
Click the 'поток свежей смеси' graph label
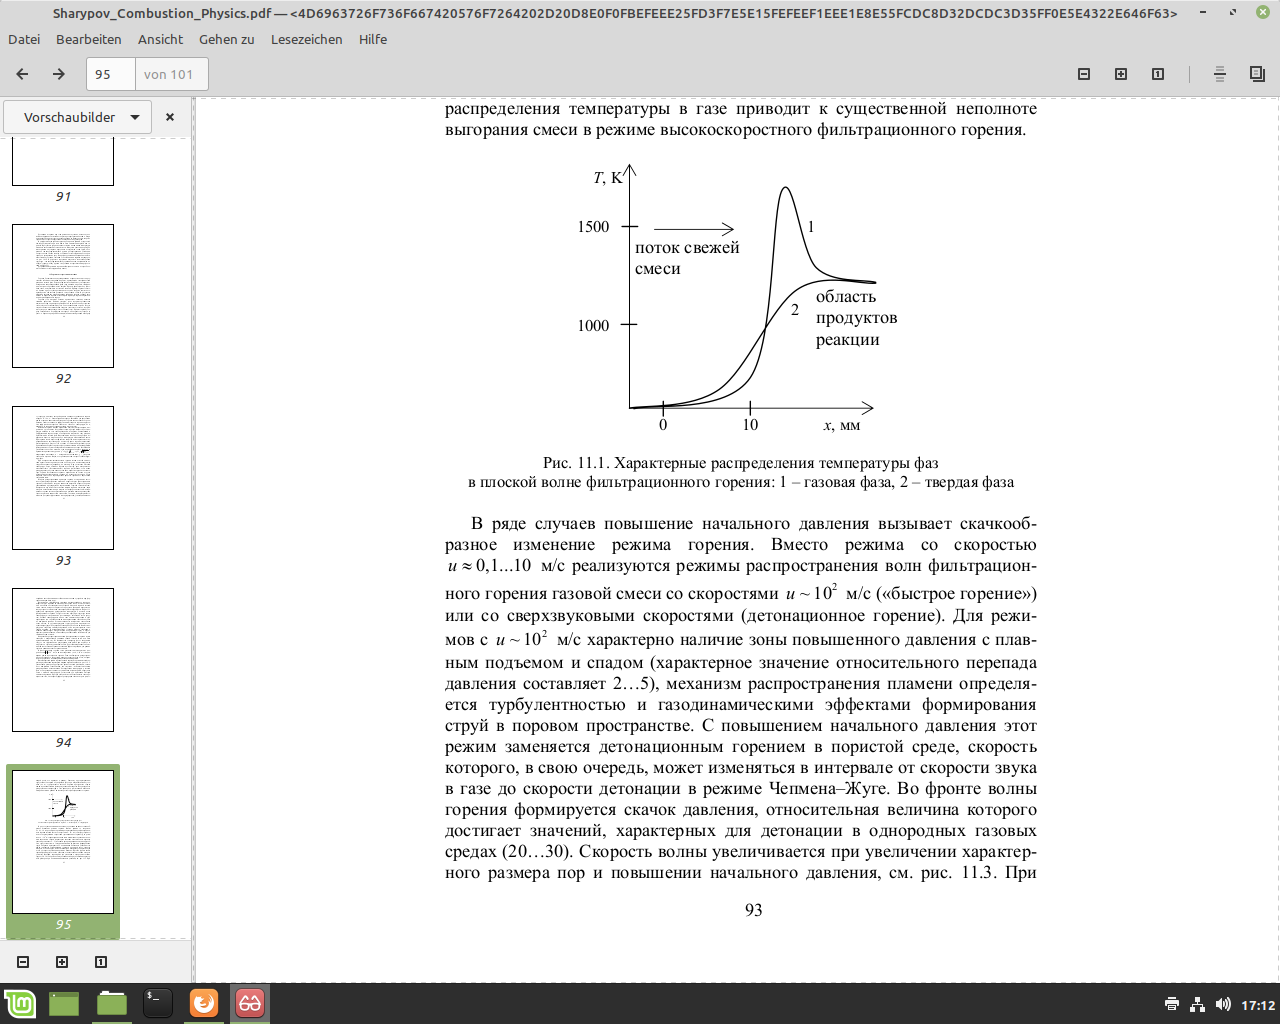pyautogui.click(x=687, y=258)
